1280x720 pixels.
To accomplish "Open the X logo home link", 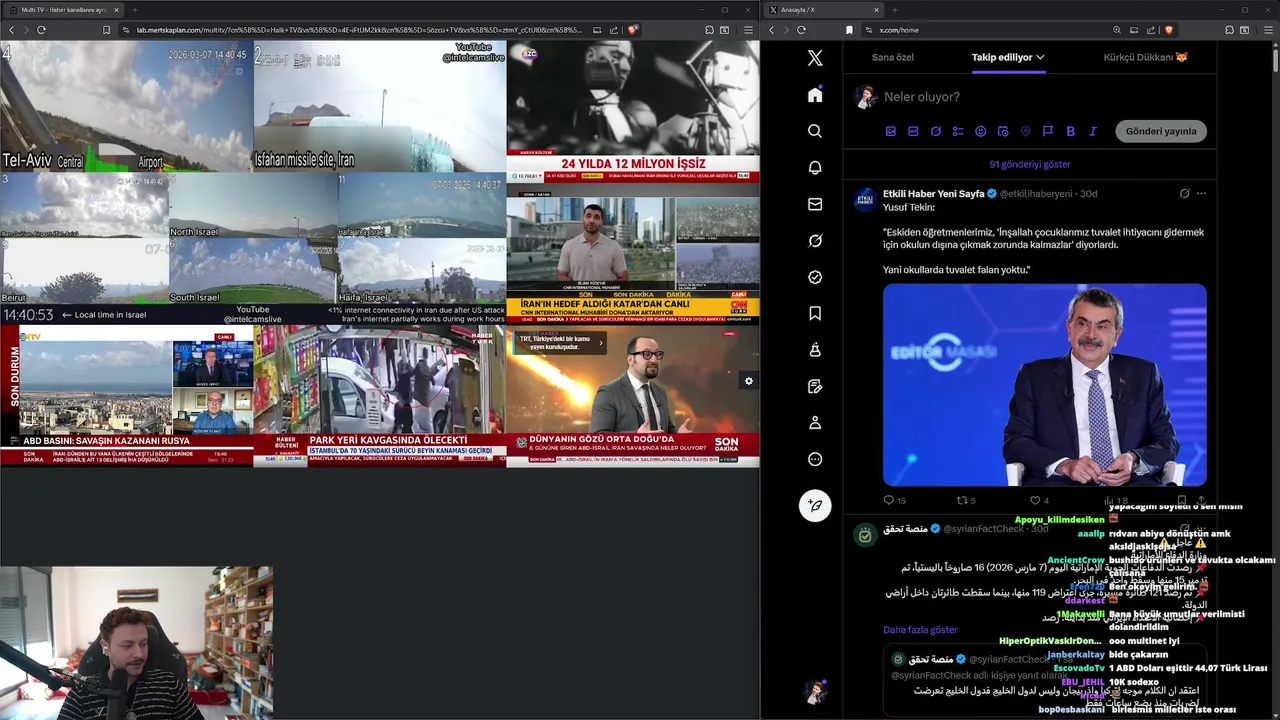I will [x=815, y=58].
